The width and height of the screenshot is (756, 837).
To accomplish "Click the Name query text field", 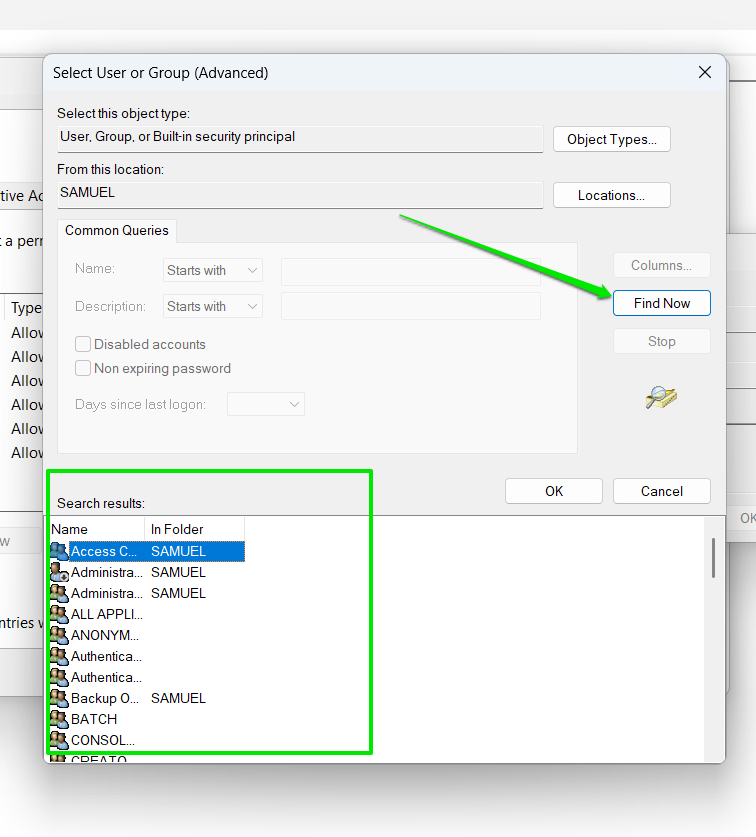I will [x=411, y=272].
